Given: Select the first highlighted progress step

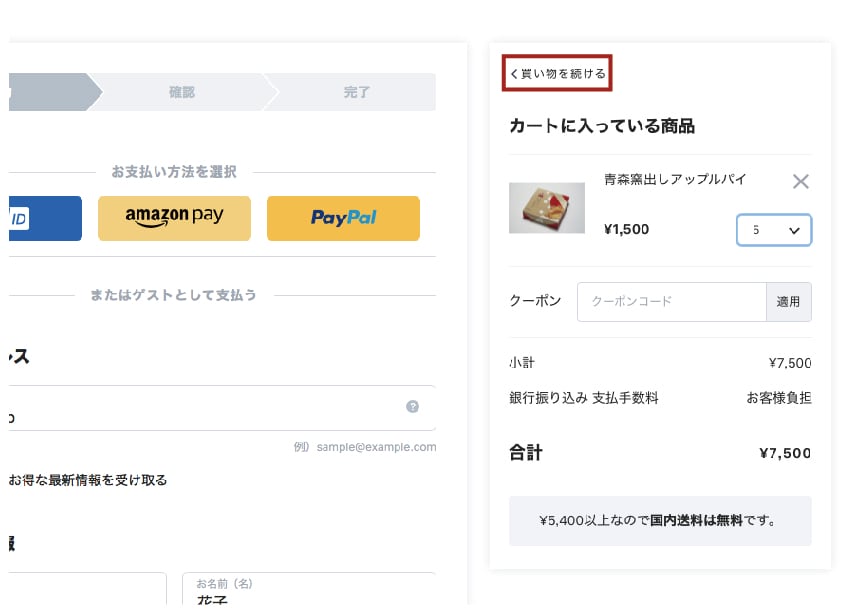Looking at the screenshot, I should point(54,92).
